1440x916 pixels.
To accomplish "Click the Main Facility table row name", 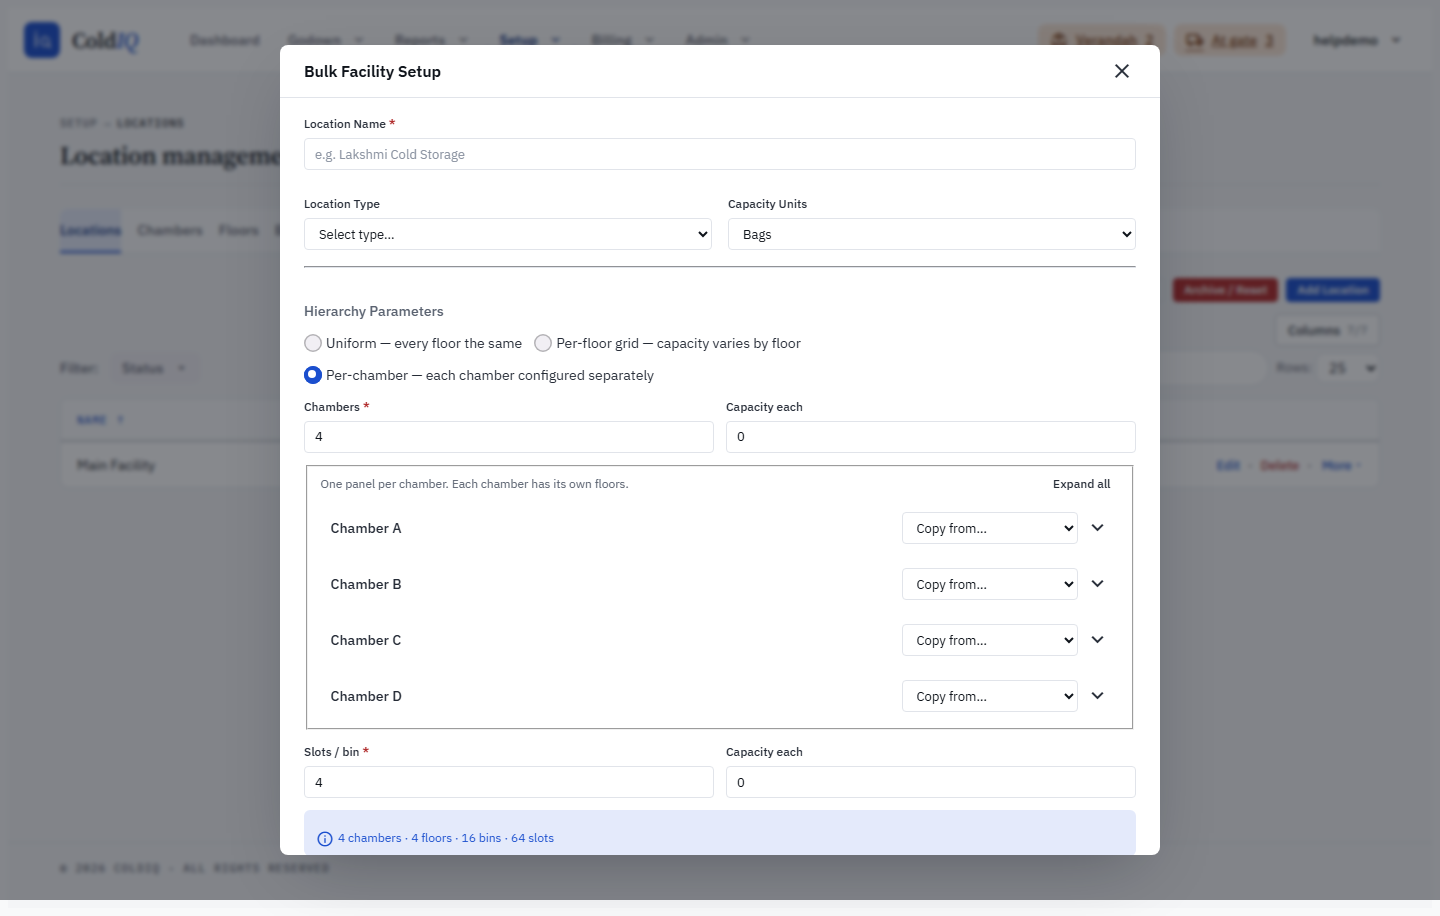I will coord(116,465).
